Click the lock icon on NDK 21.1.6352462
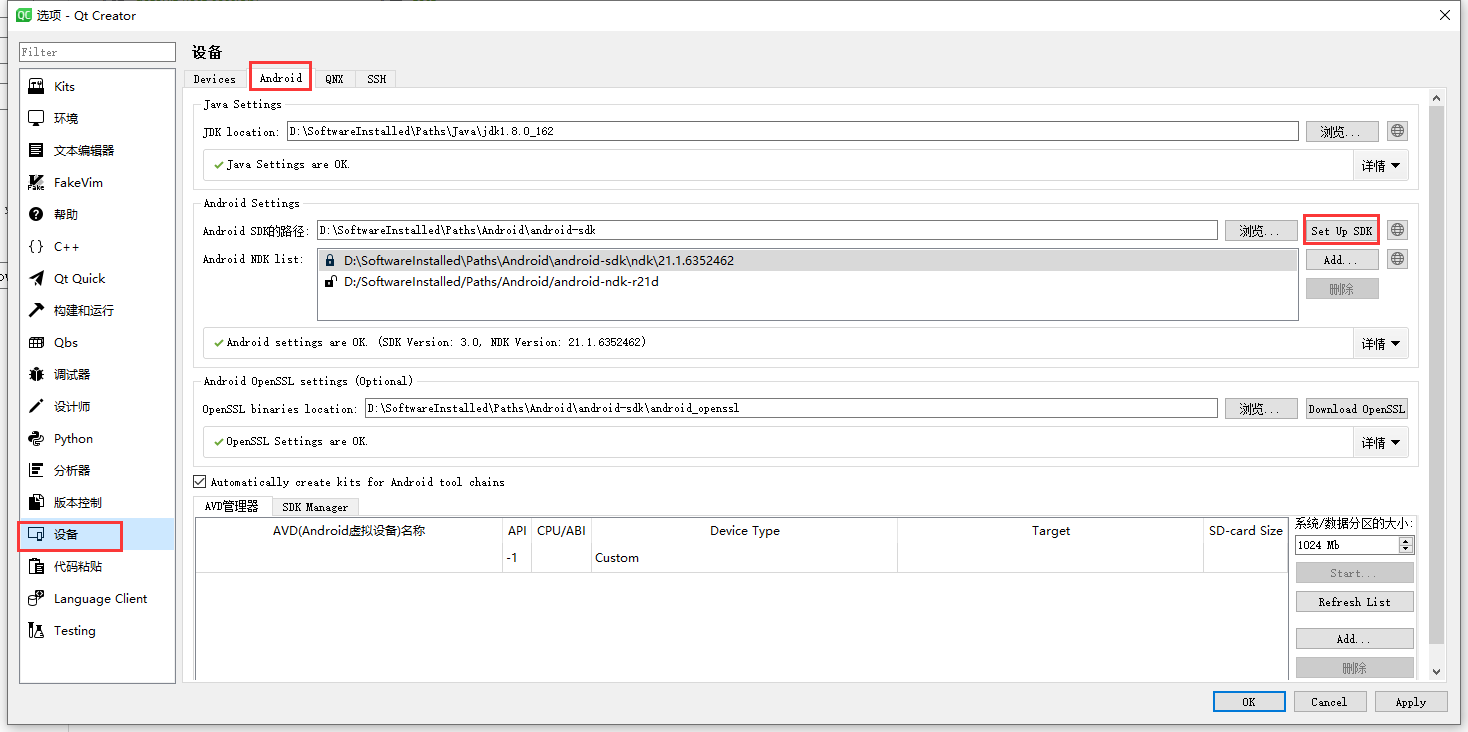The width and height of the screenshot is (1468, 732). 330,260
